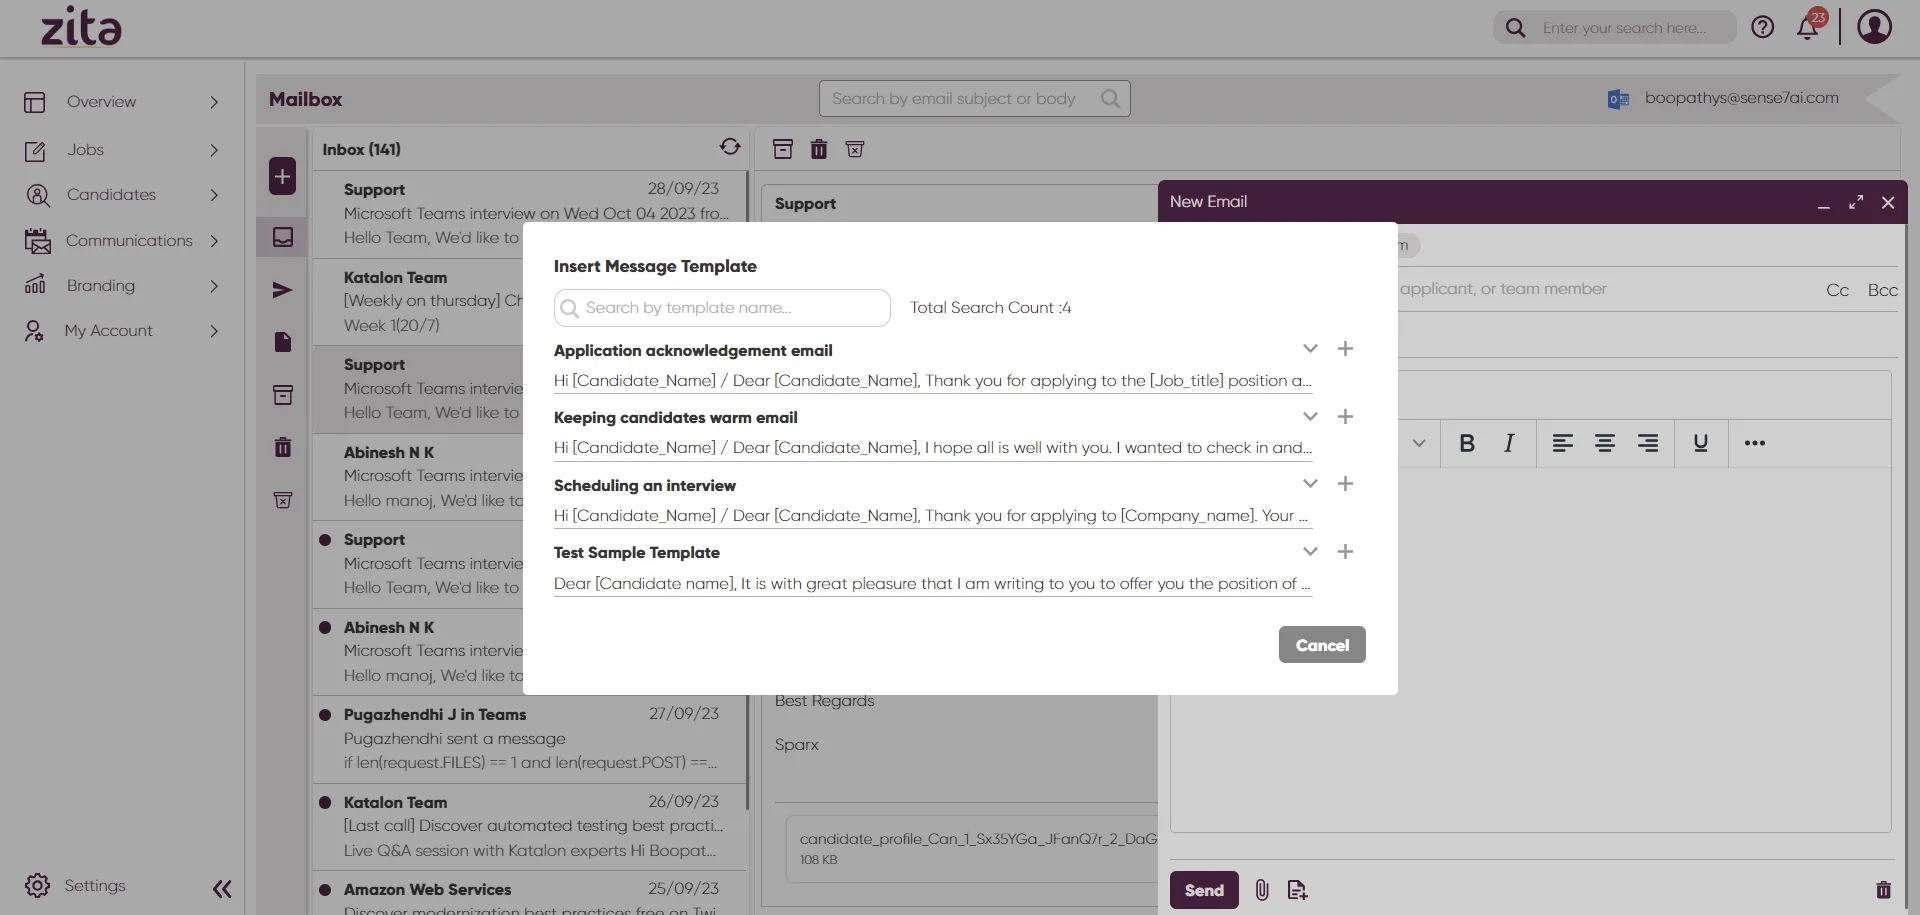Align text left in email editor
The height and width of the screenshot is (915, 1920).
[x=1562, y=443]
